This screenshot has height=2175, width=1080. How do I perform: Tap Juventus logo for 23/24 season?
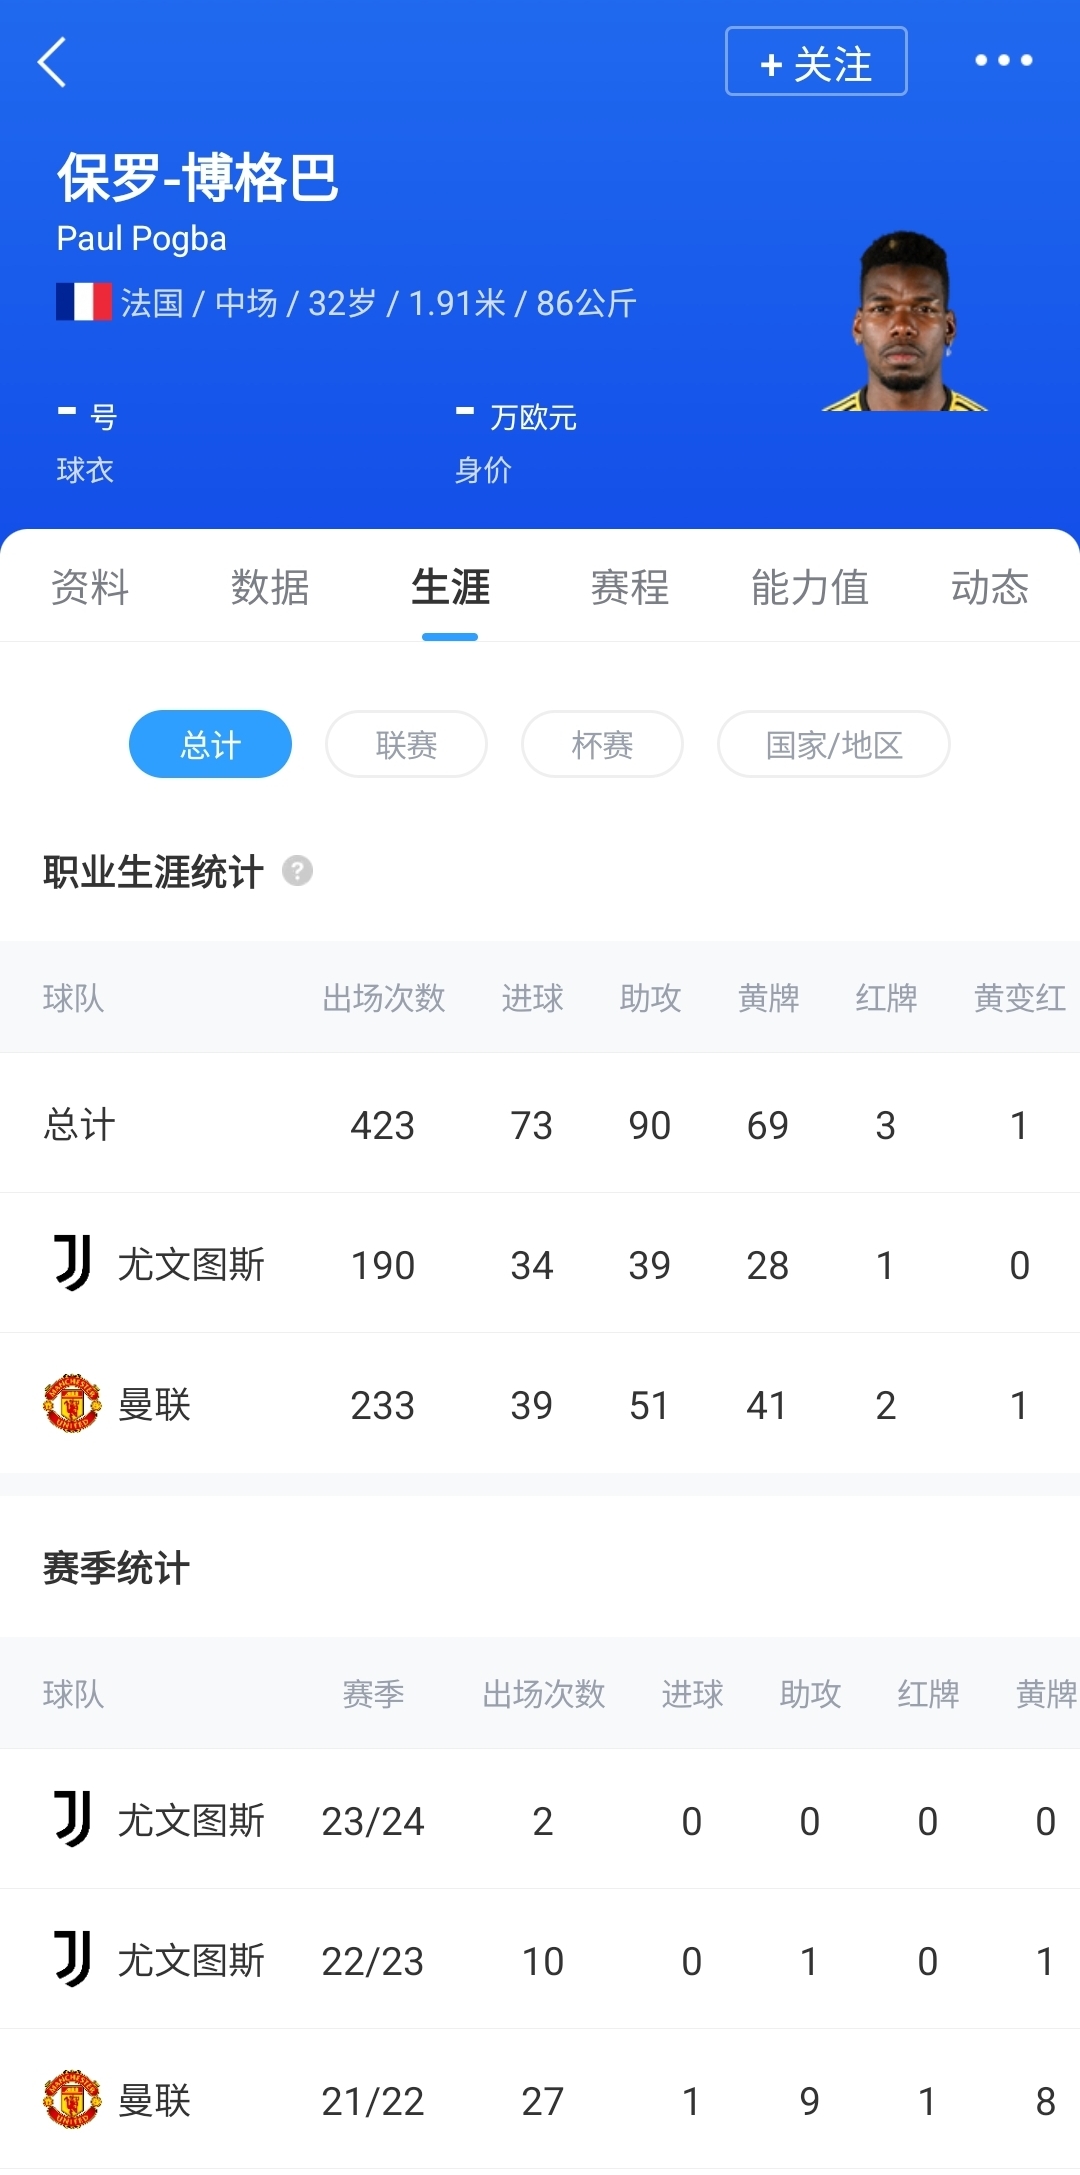coord(72,1819)
